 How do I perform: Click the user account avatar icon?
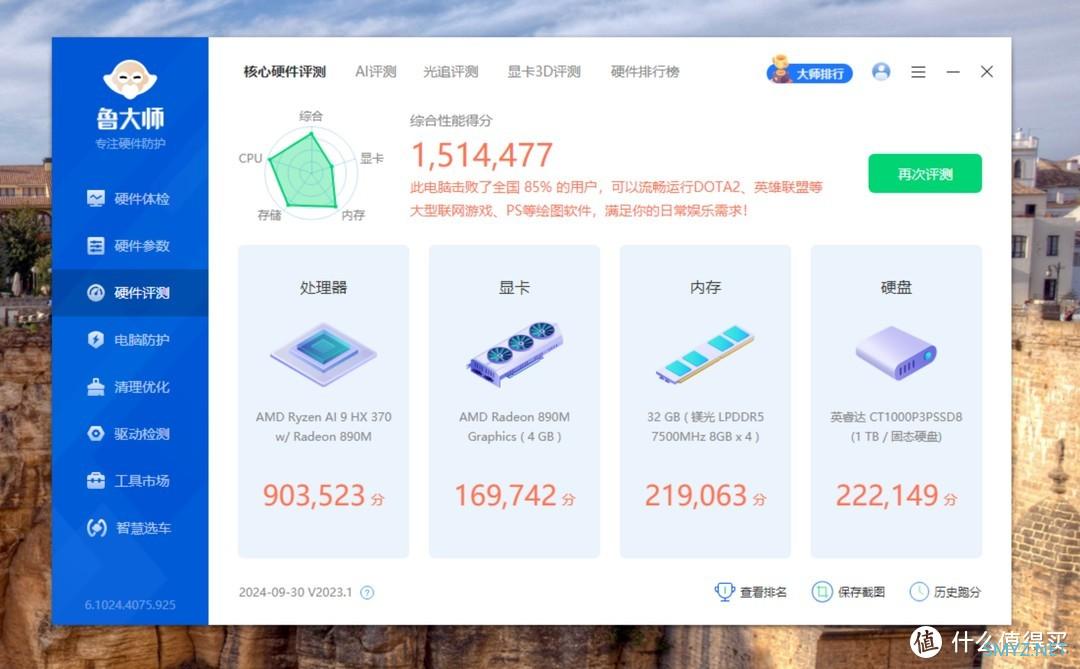coord(881,72)
